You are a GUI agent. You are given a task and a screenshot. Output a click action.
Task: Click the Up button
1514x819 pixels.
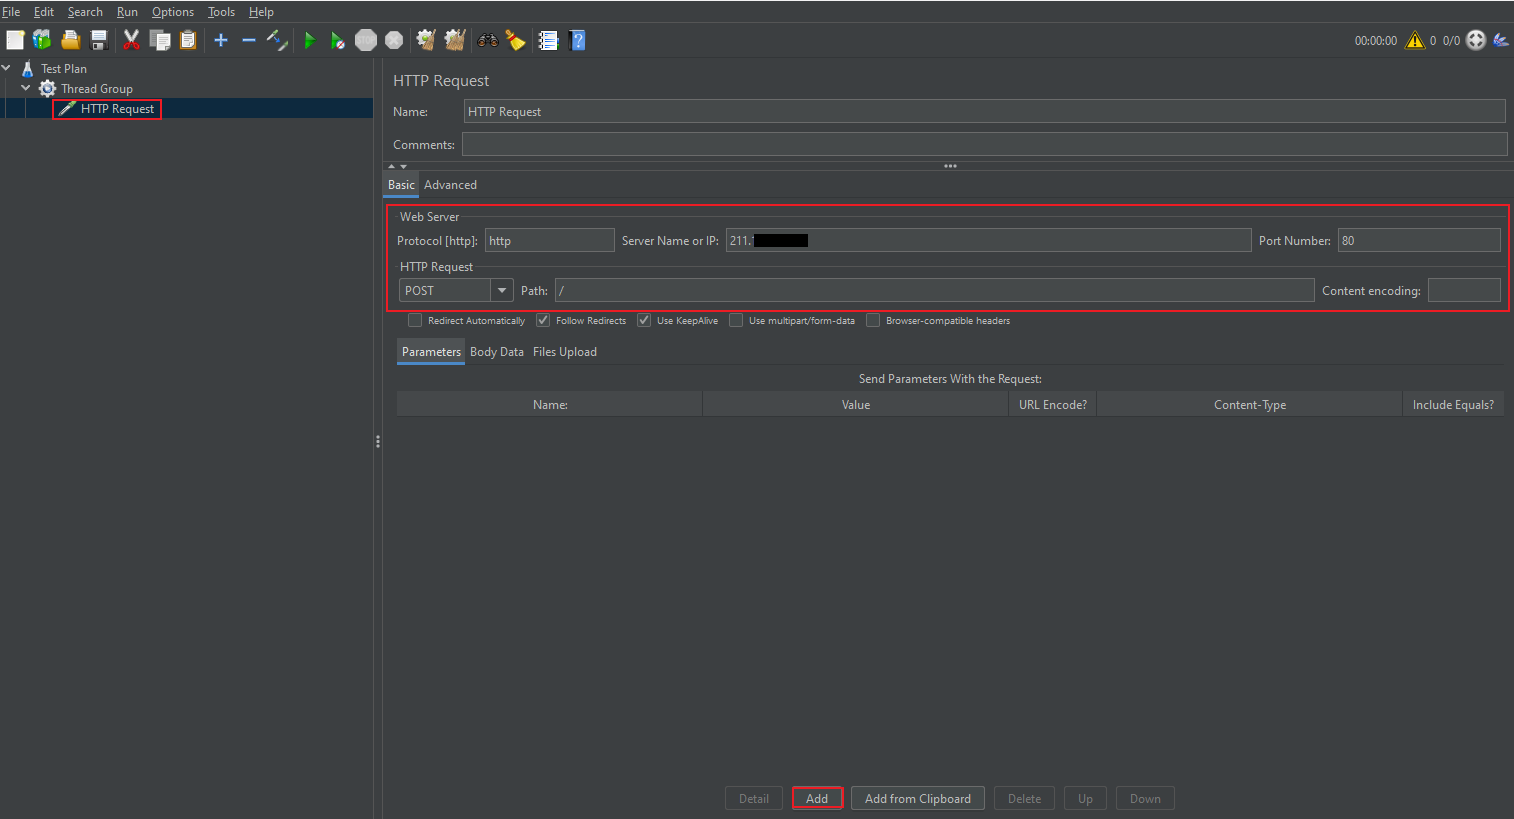point(1085,798)
